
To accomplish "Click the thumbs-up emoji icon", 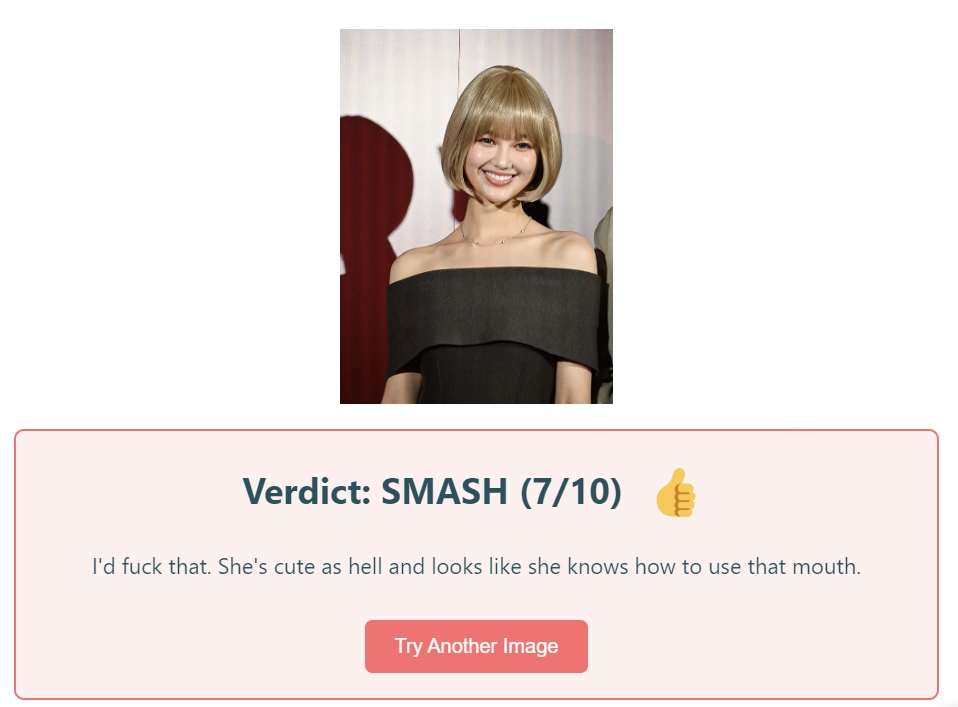I will [675, 493].
